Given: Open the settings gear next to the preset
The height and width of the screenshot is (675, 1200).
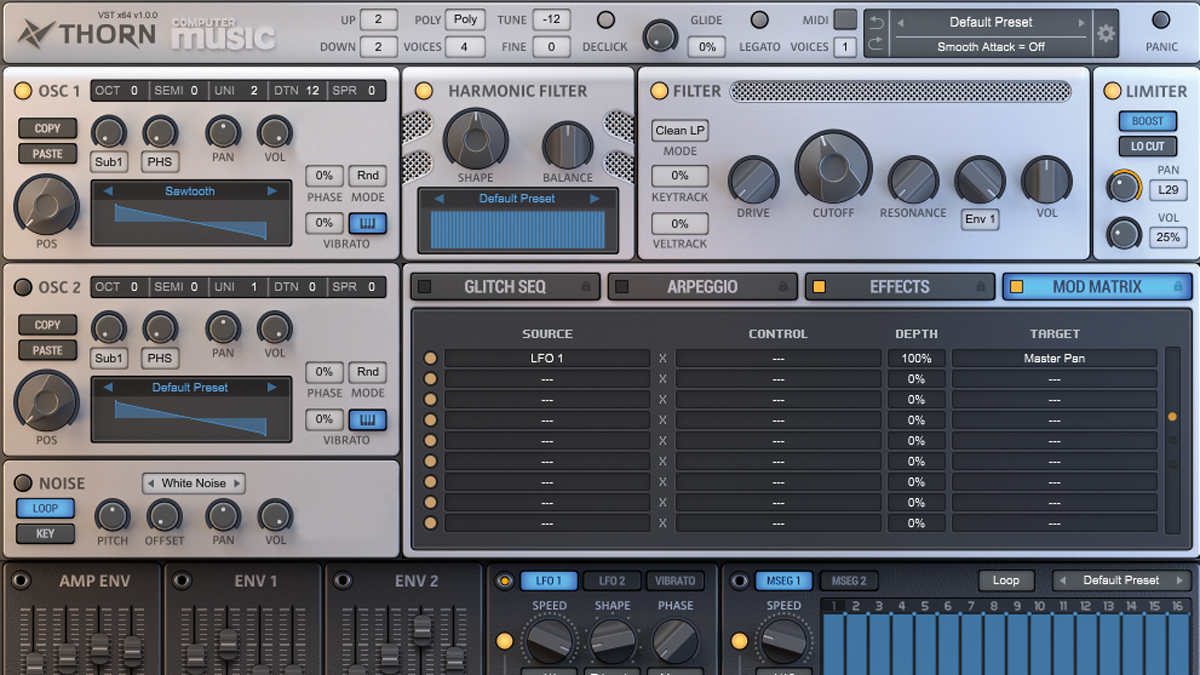Looking at the screenshot, I should pos(1105,33).
